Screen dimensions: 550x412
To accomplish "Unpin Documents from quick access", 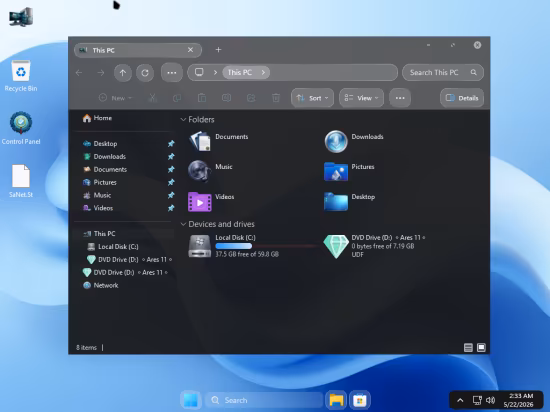I will click(x=171, y=169).
